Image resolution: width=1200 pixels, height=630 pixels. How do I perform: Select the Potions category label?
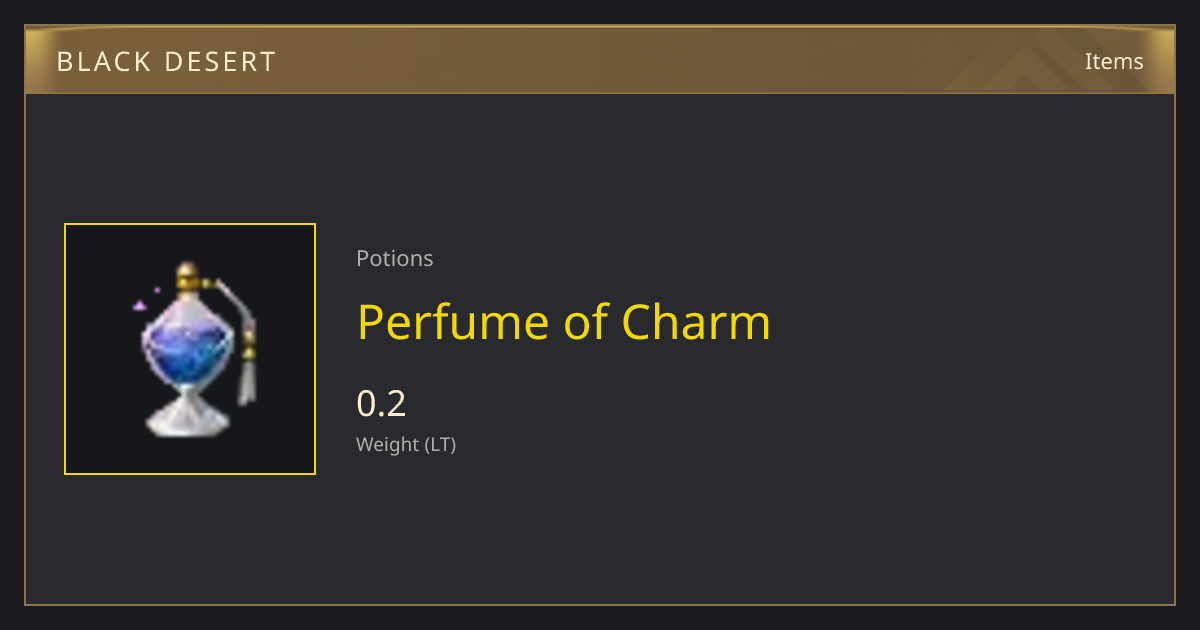pos(395,258)
